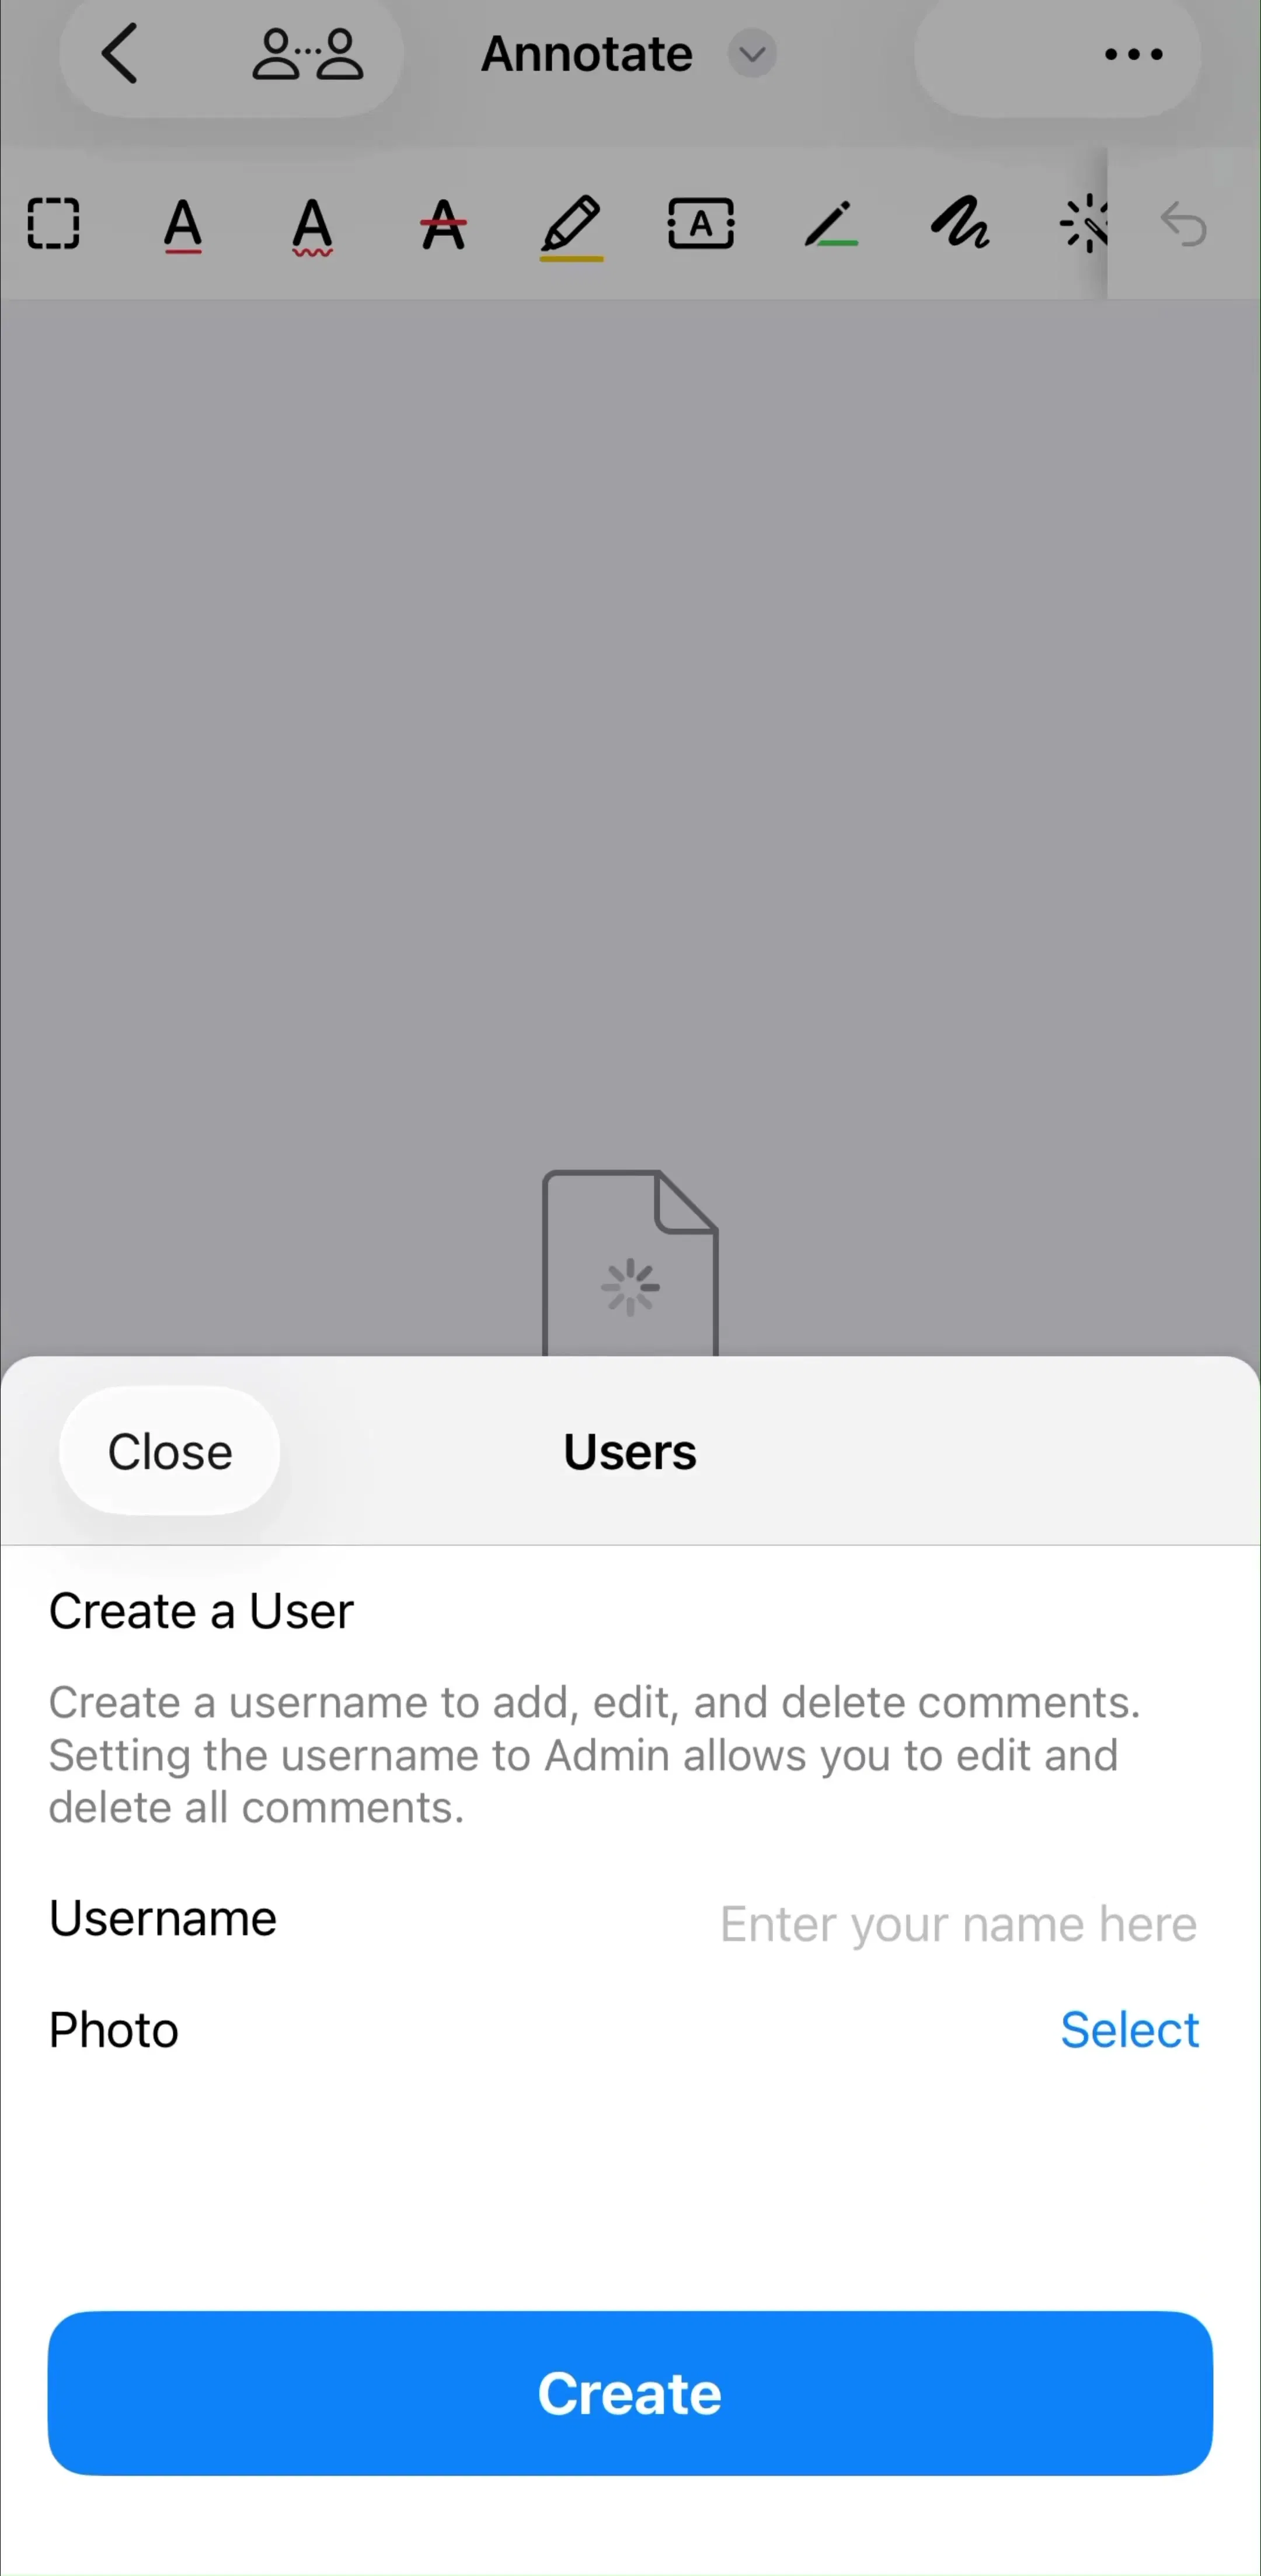The image size is (1261, 2576).
Task: Open the three-dot more options menu
Action: [1133, 54]
